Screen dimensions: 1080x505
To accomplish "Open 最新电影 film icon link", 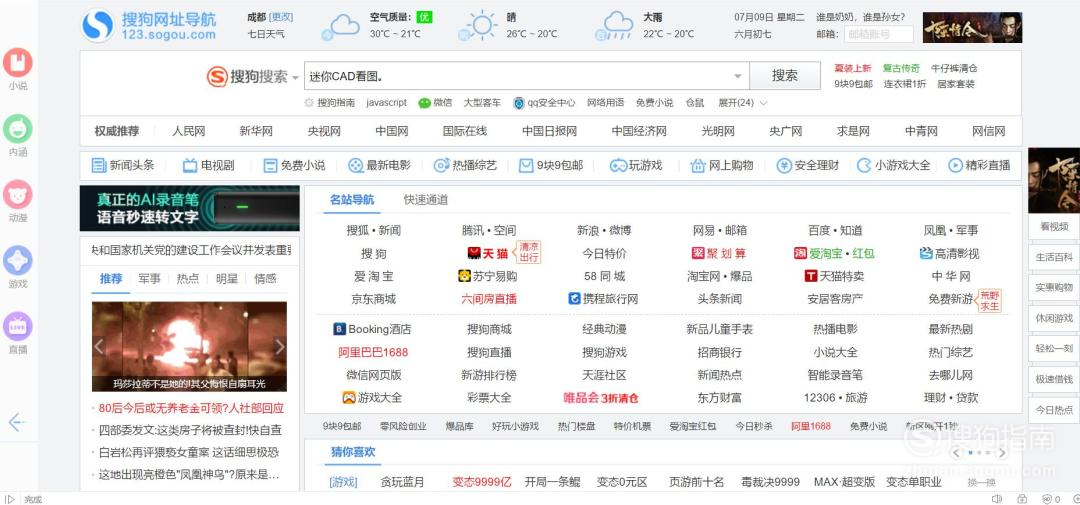I will [x=380, y=165].
